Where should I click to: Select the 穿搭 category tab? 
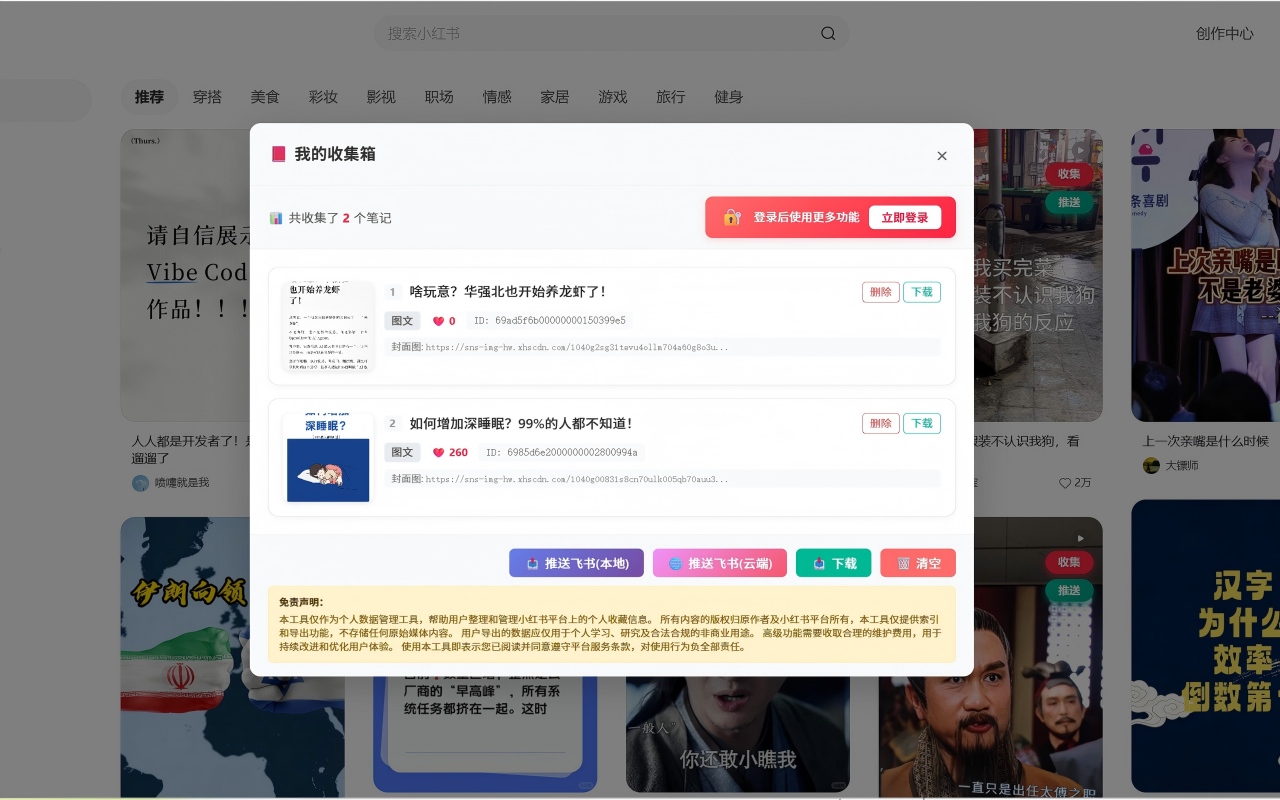(x=207, y=97)
